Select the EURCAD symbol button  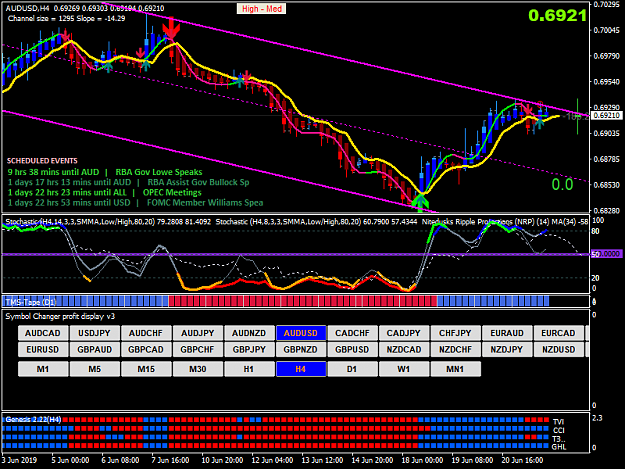click(558, 333)
